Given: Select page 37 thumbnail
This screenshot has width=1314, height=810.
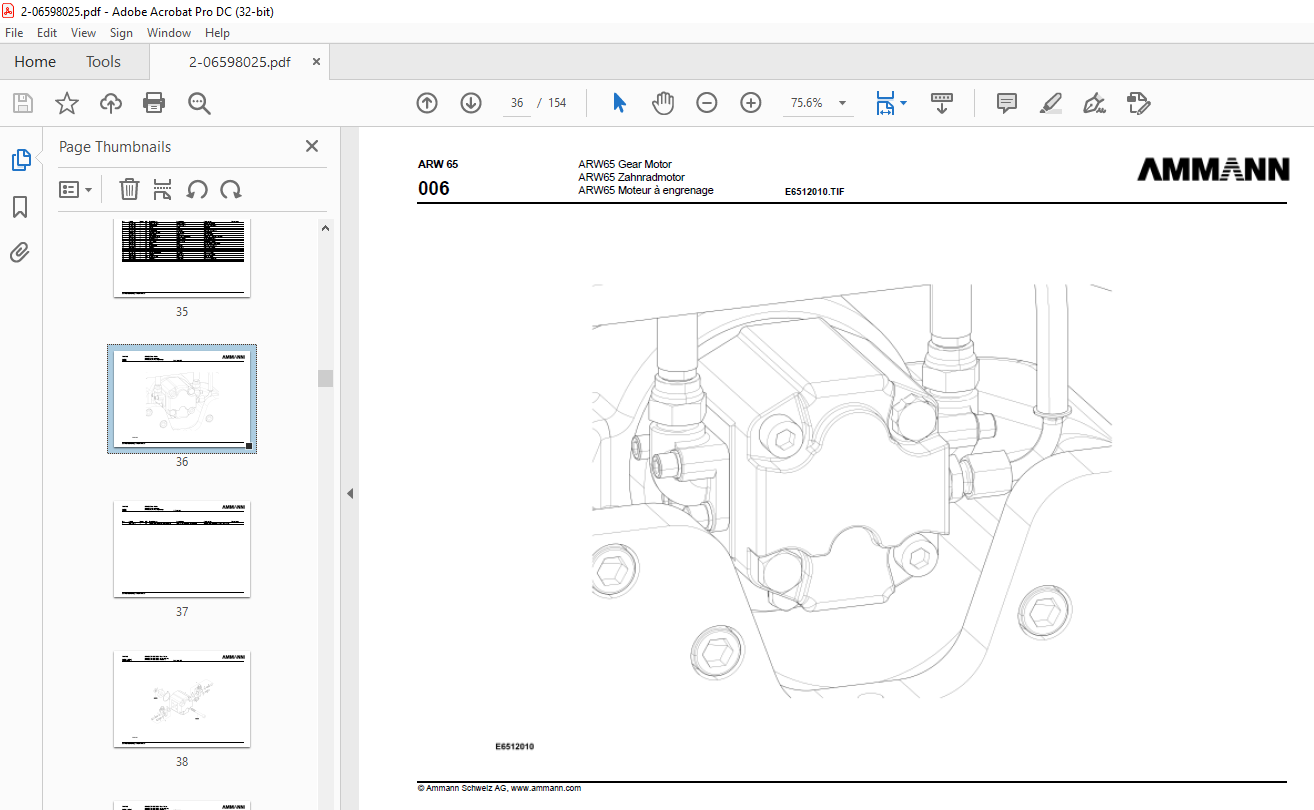Looking at the screenshot, I should pos(182,549).
